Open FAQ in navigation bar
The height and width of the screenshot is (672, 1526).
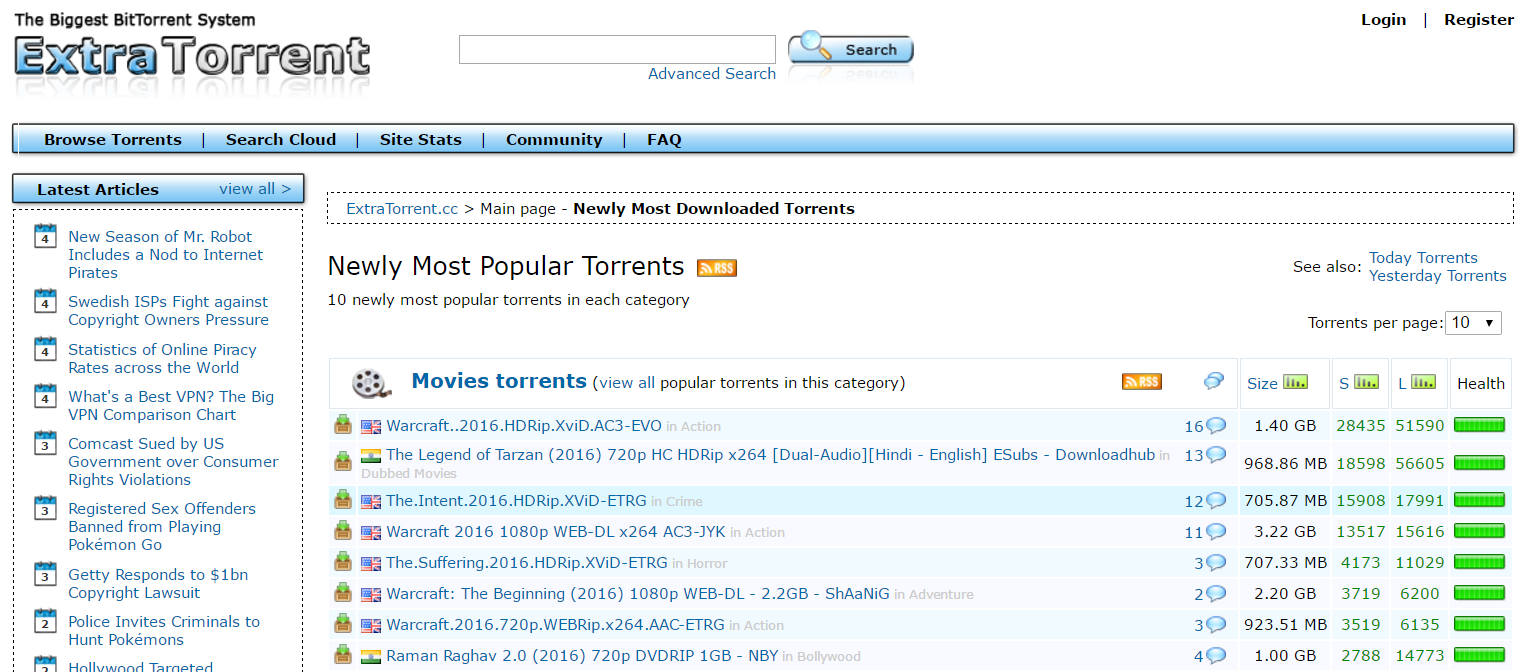coord(664,140)
